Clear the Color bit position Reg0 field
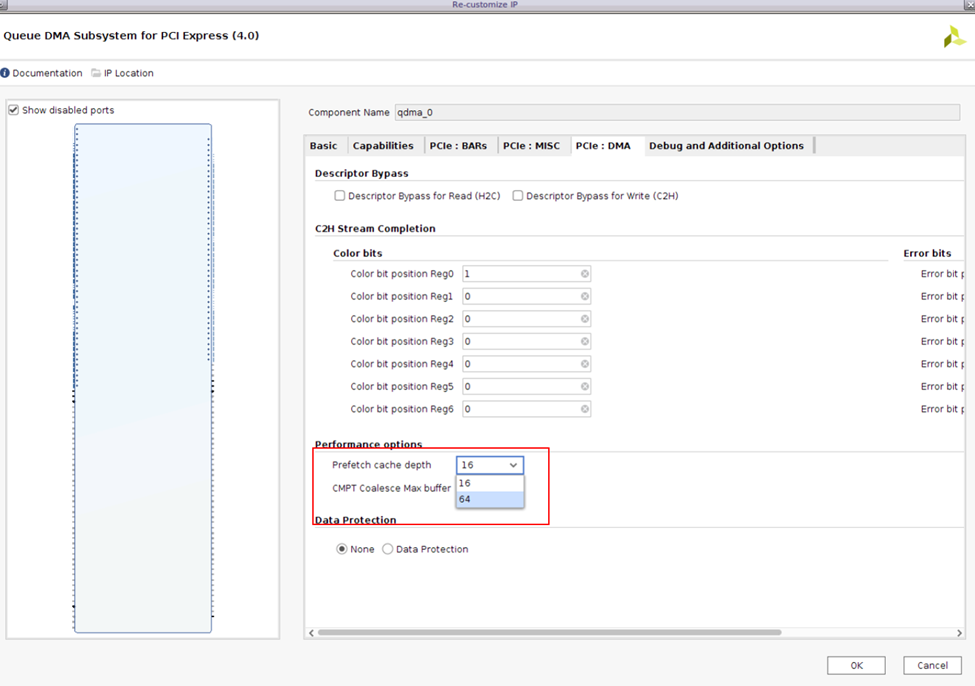 [x=585, y=274]
